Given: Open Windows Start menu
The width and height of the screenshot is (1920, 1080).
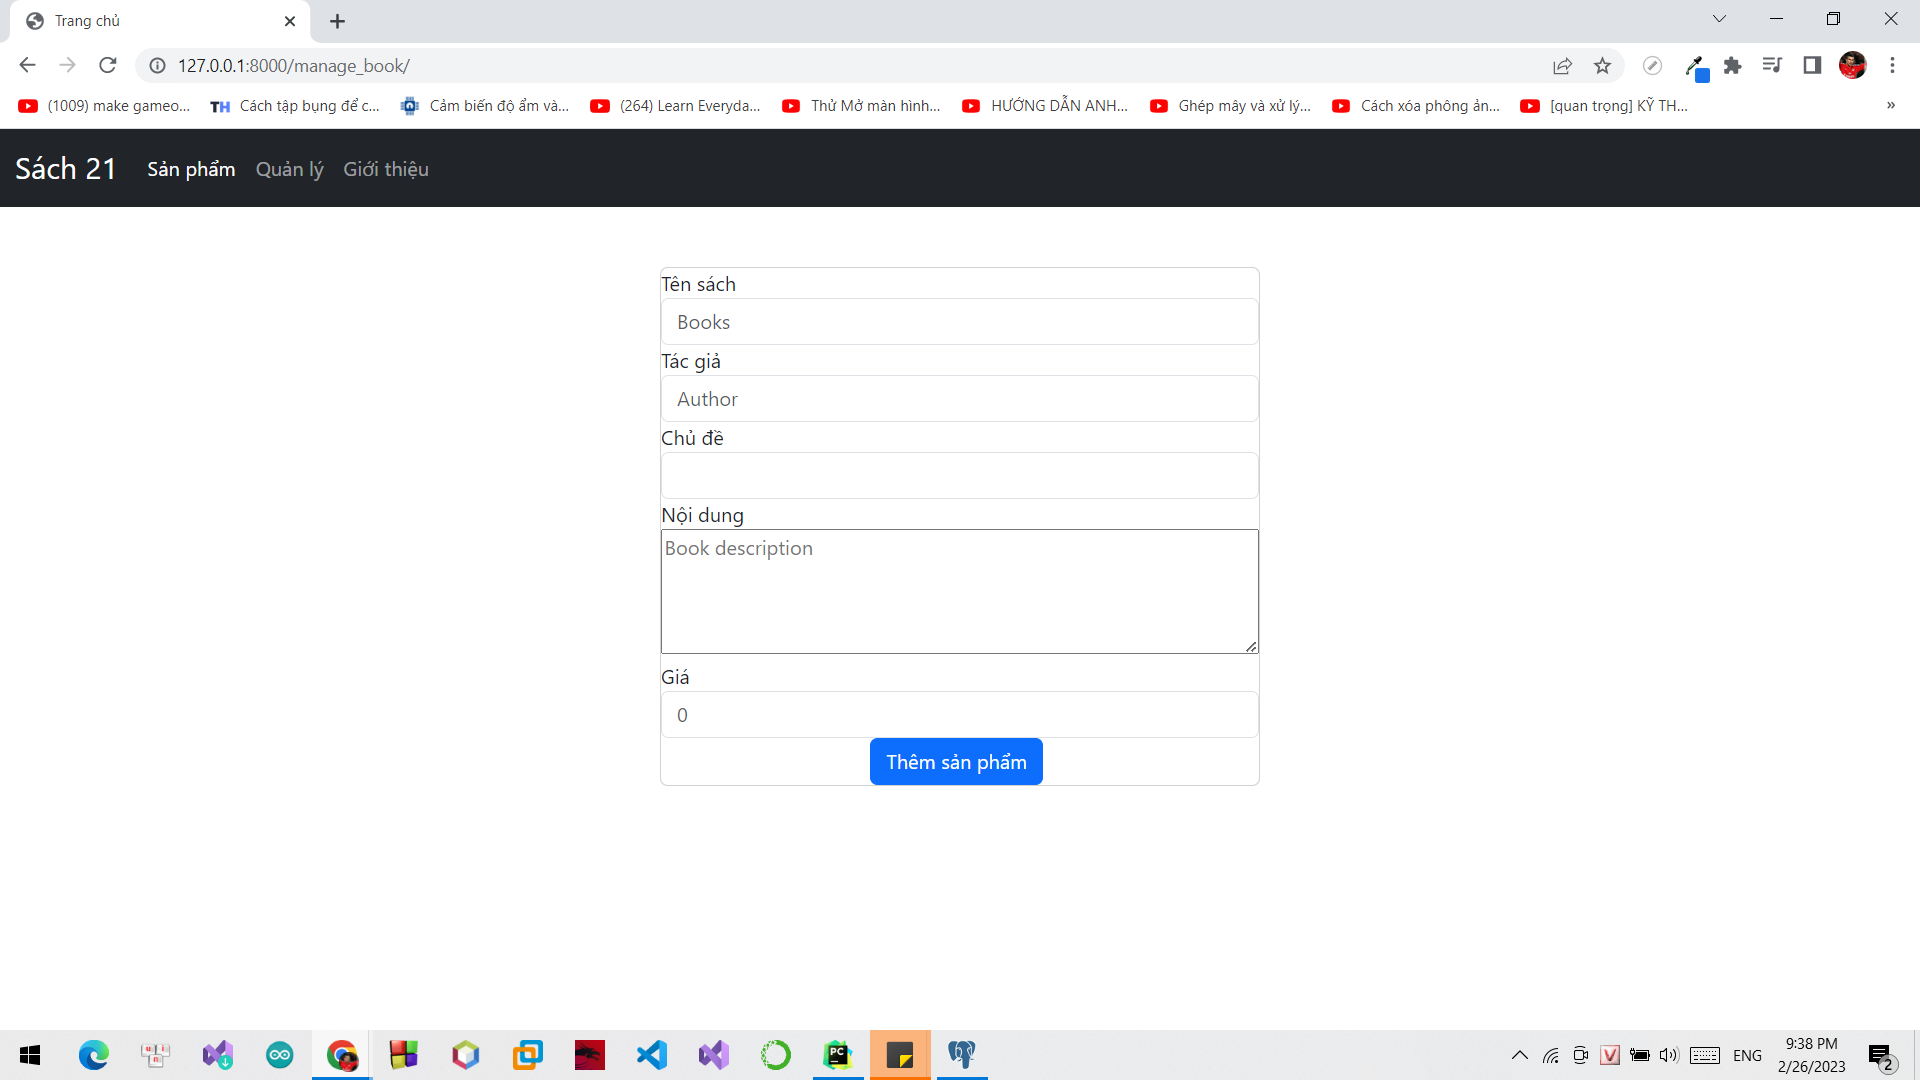Looking at the screenshot, I should (30, 1055).
